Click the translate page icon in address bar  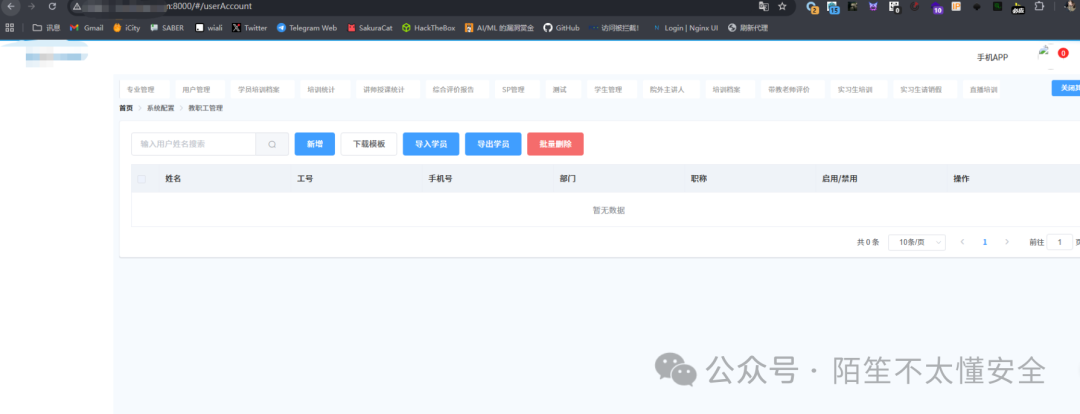(763, 6)
